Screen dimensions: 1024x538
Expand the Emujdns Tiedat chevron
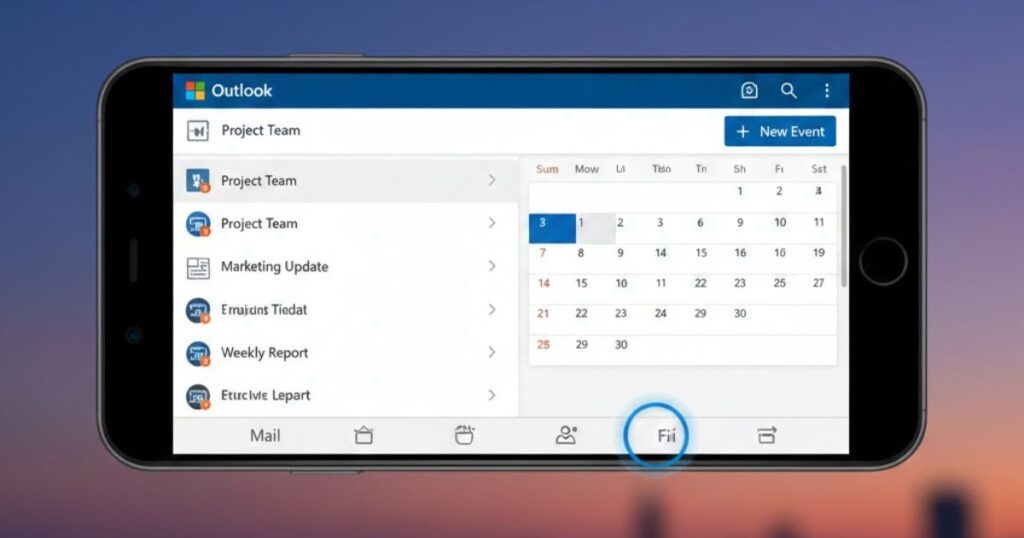pos(492,309)
